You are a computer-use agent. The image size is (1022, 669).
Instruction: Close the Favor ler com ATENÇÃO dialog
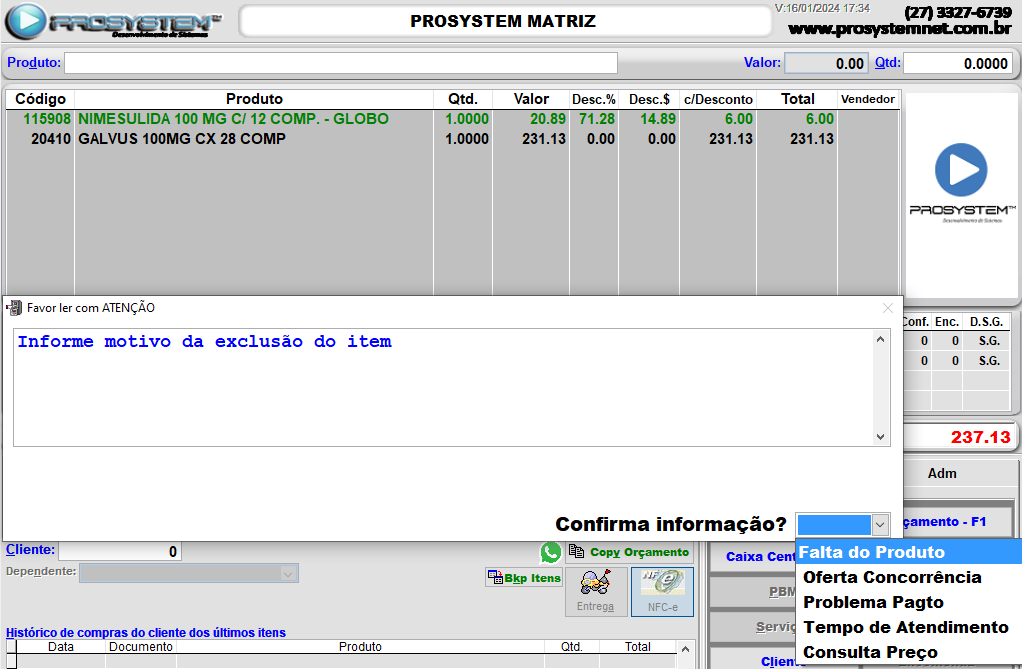click(x=887, y=308)
